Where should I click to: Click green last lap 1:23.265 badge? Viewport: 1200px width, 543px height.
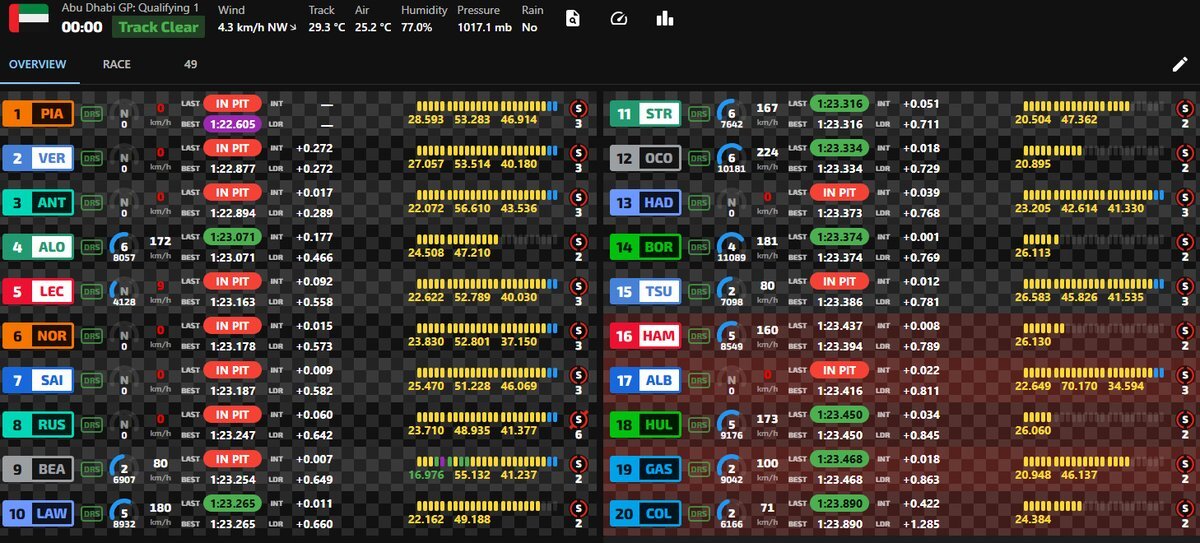tap(233, 505)
